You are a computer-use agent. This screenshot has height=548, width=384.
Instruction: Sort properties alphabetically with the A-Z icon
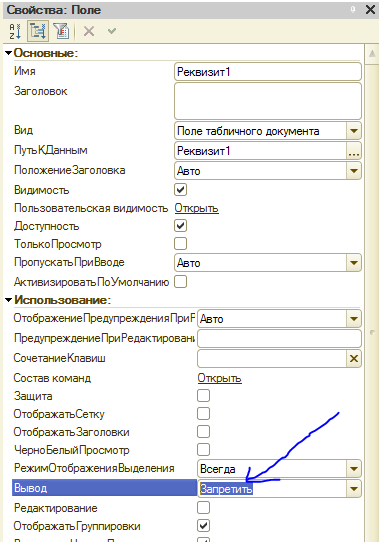point(15,31)
